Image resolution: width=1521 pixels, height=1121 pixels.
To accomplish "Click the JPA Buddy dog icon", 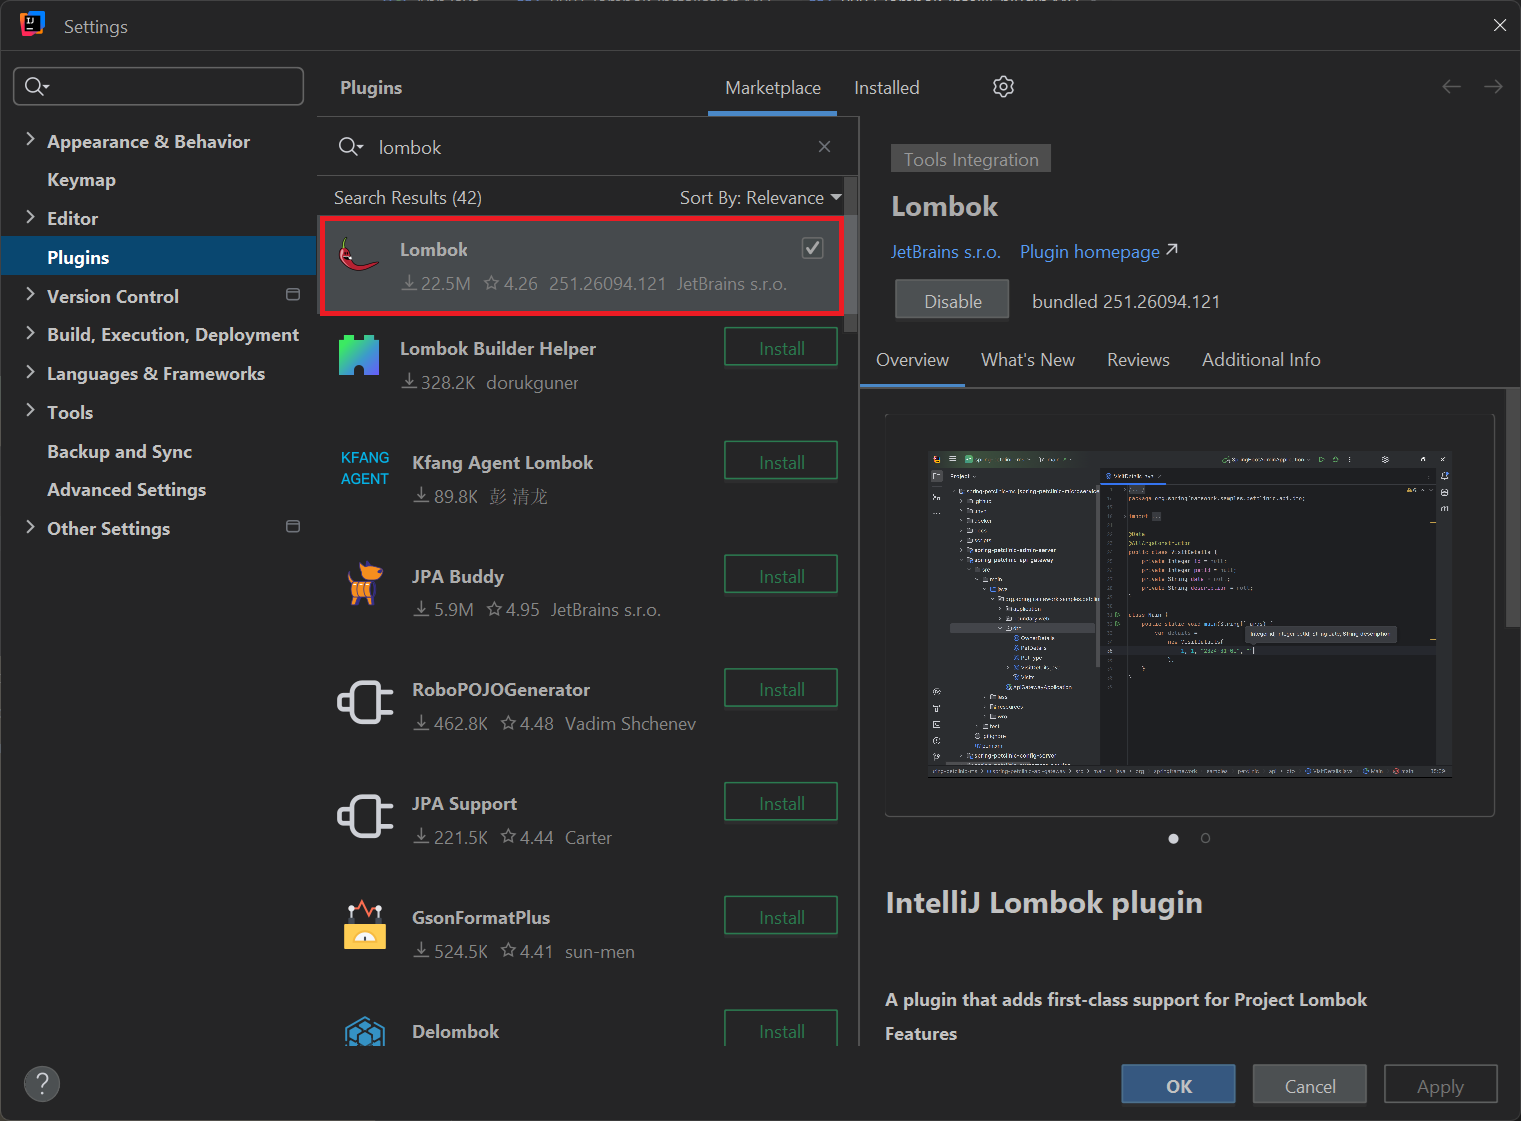I will (x=364, y=582).
